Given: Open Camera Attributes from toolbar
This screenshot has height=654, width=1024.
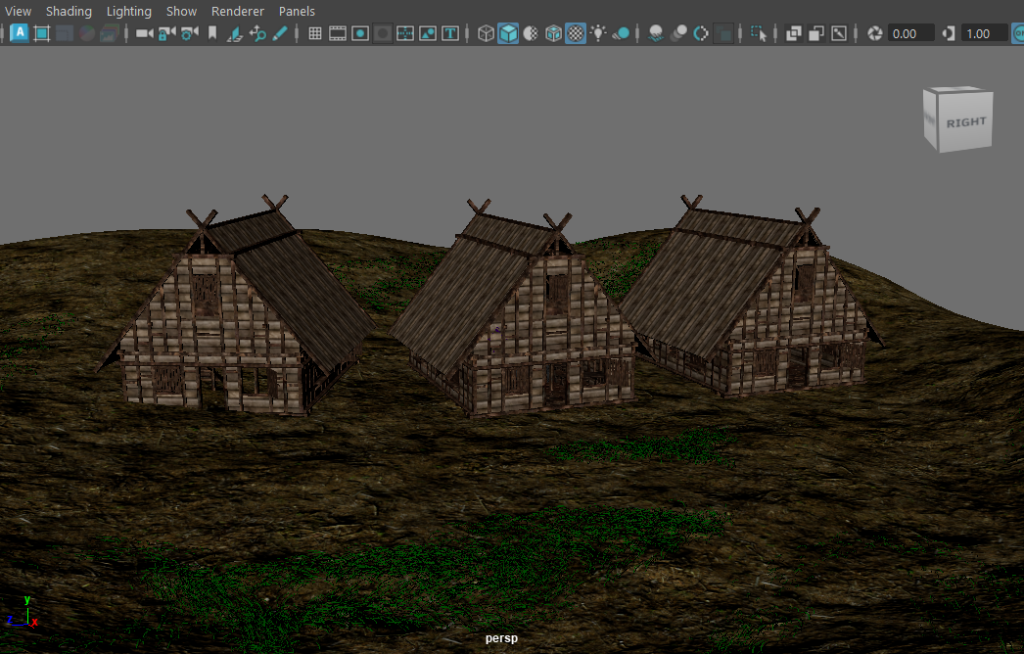Looking at the screenshot, I should click(189, 33).
